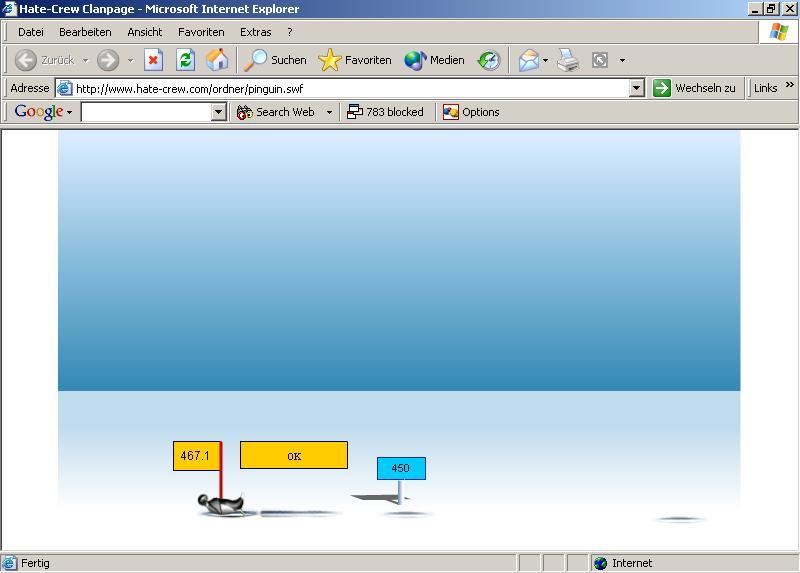Click the Google toolbar logo
The height and width of the screenshot is (573, 800).
pyautogui.click(x=39, y=112)
